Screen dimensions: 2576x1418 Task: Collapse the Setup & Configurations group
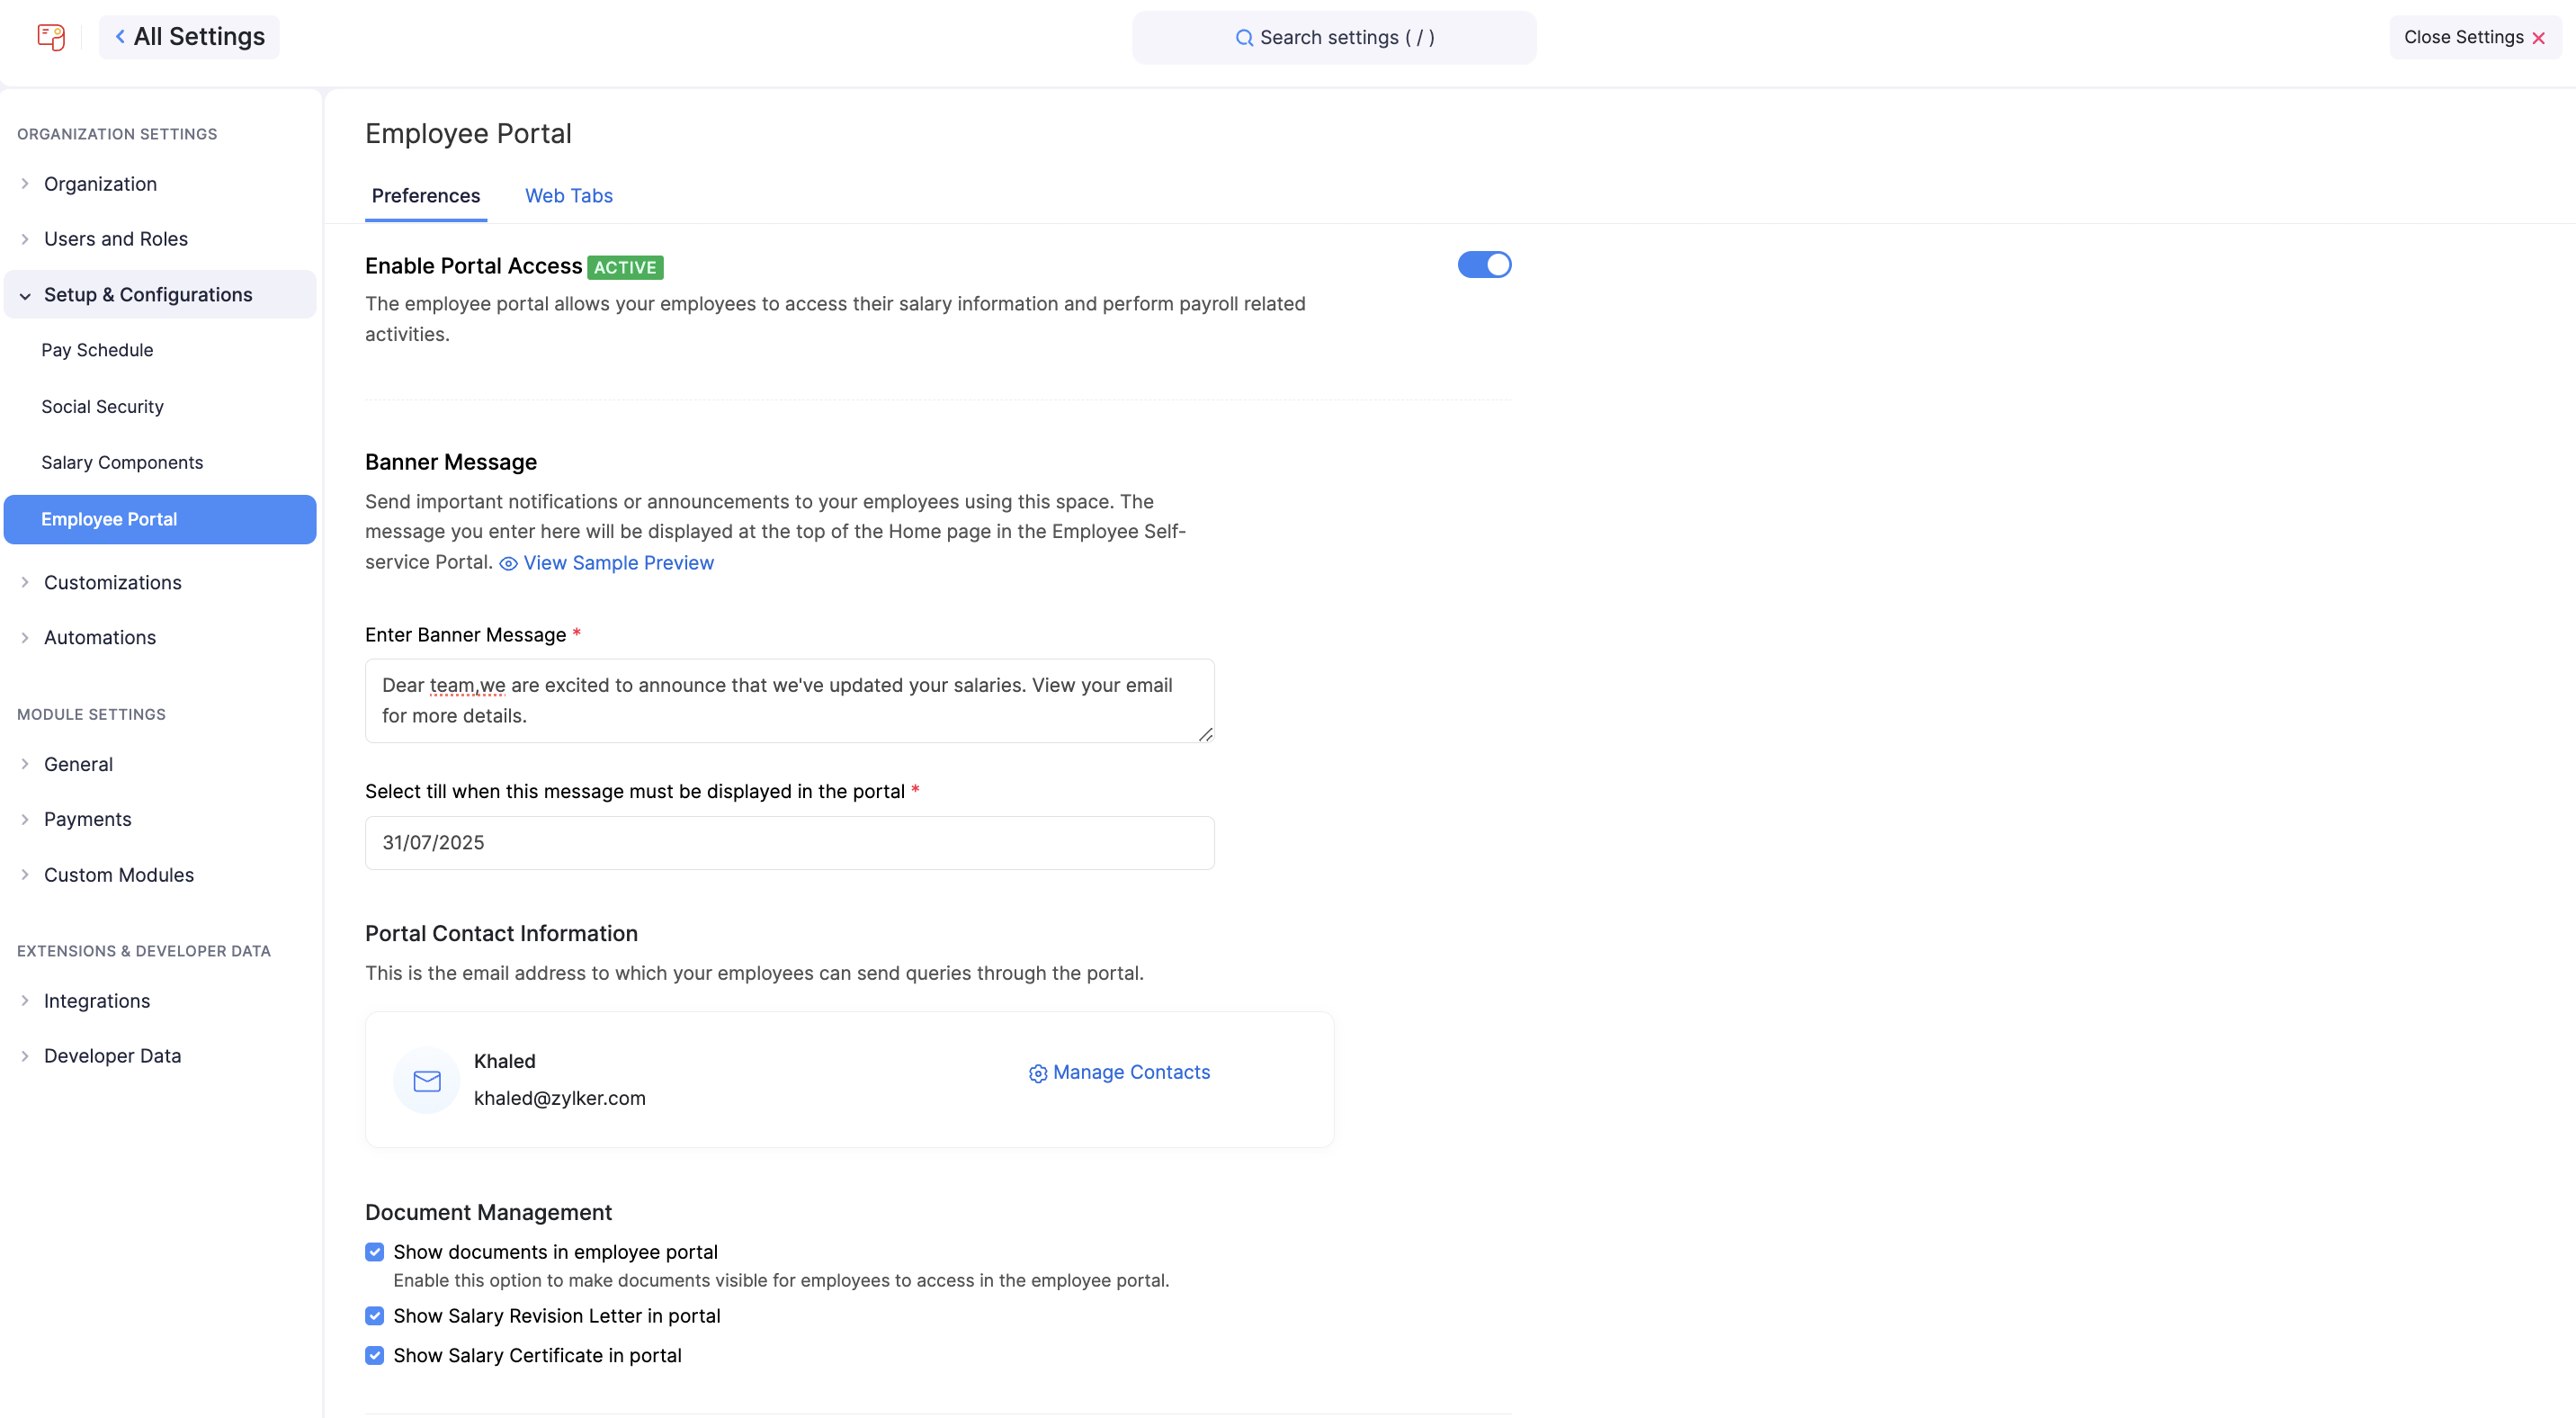pyautogui.click(x=147, y=295)
